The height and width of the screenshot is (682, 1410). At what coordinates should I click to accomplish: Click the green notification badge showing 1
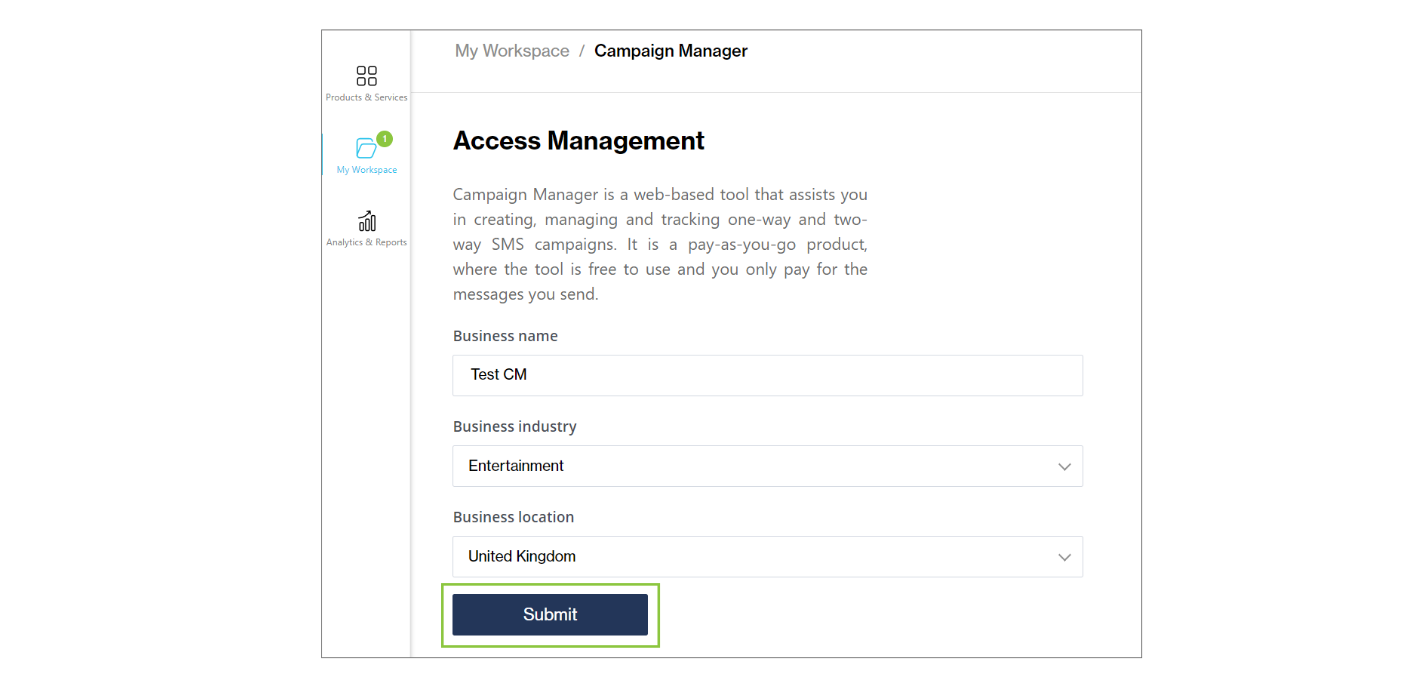(x=384, y=139)
